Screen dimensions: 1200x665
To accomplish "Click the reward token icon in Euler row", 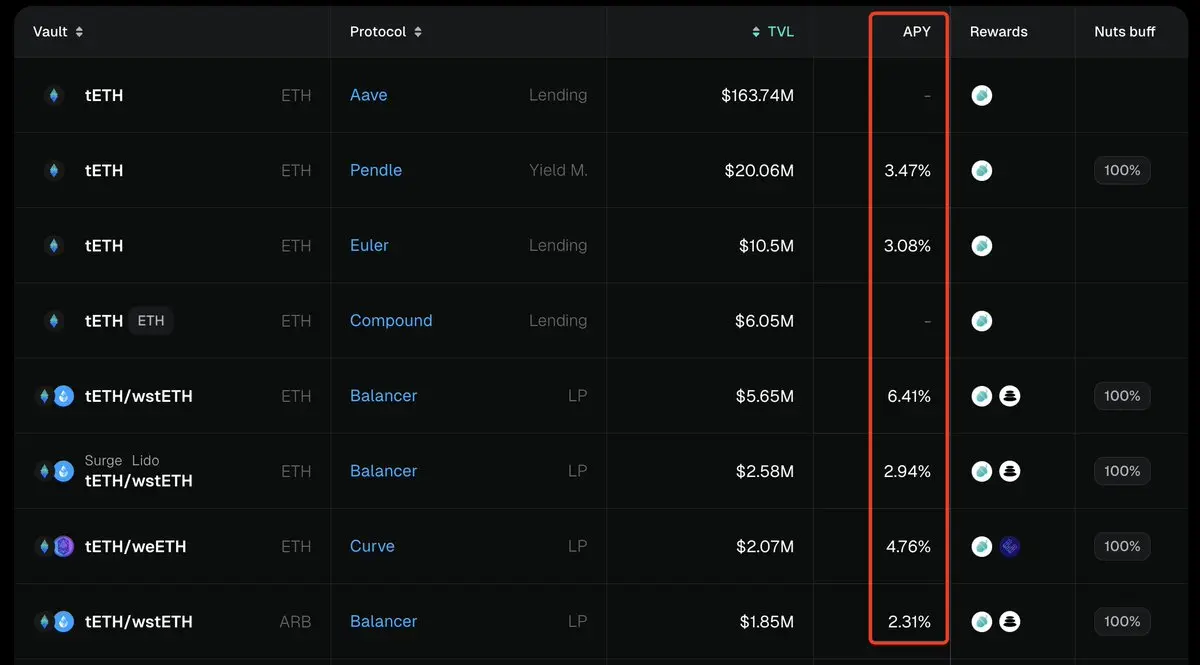I will (x=982, y=246).
